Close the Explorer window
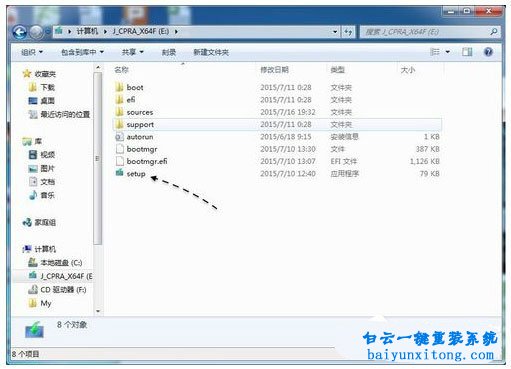 (489, 11)
